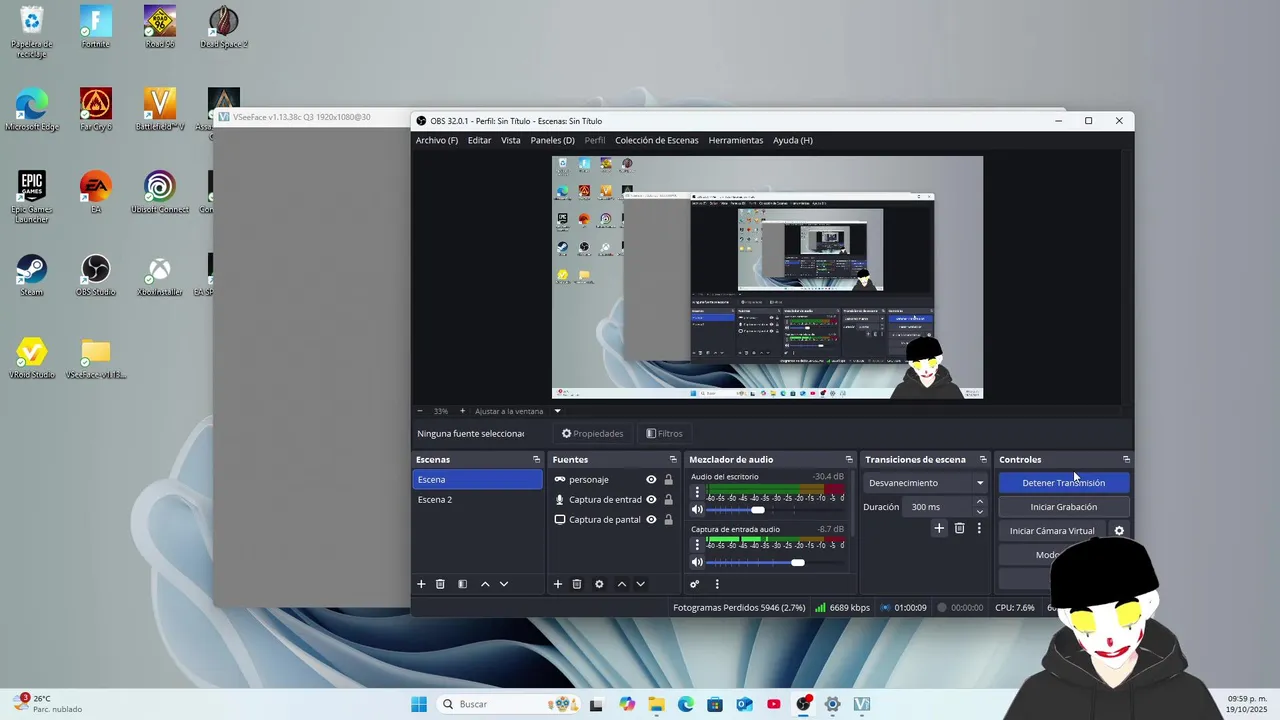Open transition properties three-dot menu
This screenshot has height=720, width=1280.
click(979, 528)
